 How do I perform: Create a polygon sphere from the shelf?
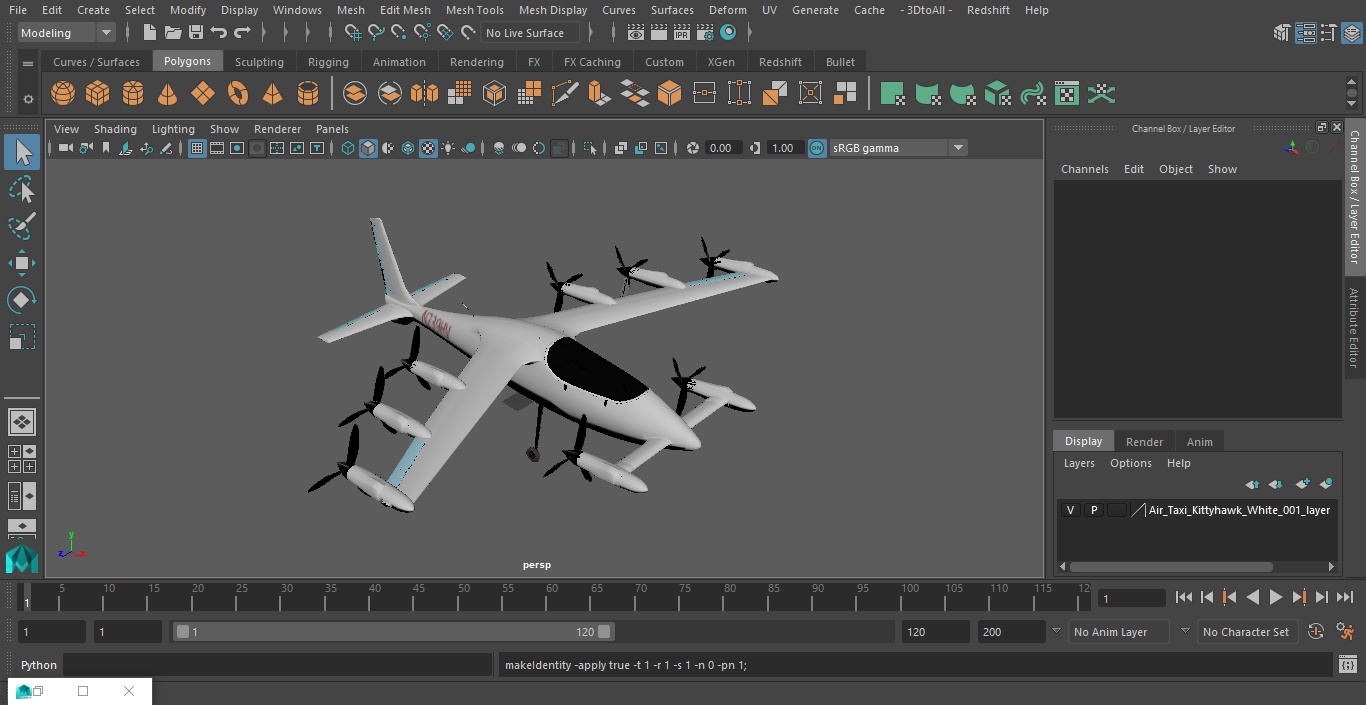pos(63,94)
